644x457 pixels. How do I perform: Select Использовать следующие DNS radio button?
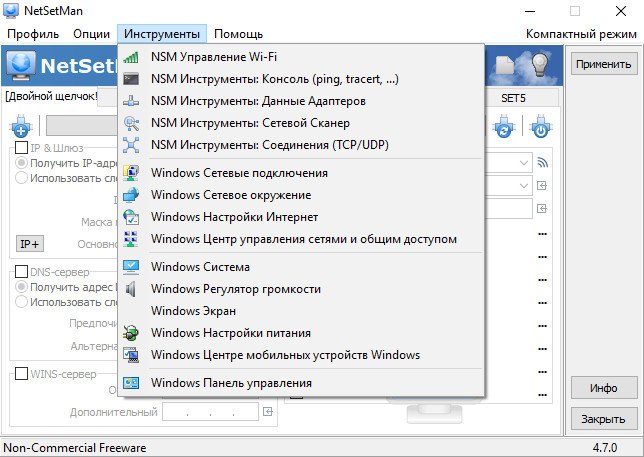pyautogui.click(x=21, y=302)
